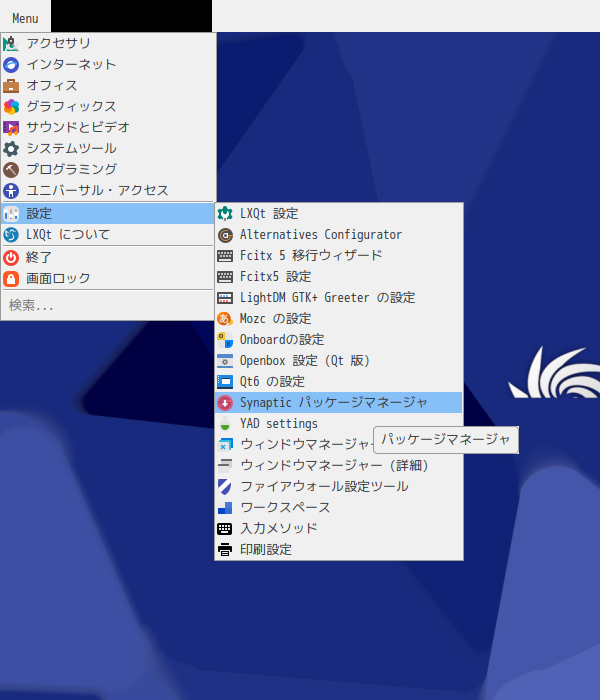
Task: Click the Openbox 設定 icon
Action: (225, 361)
